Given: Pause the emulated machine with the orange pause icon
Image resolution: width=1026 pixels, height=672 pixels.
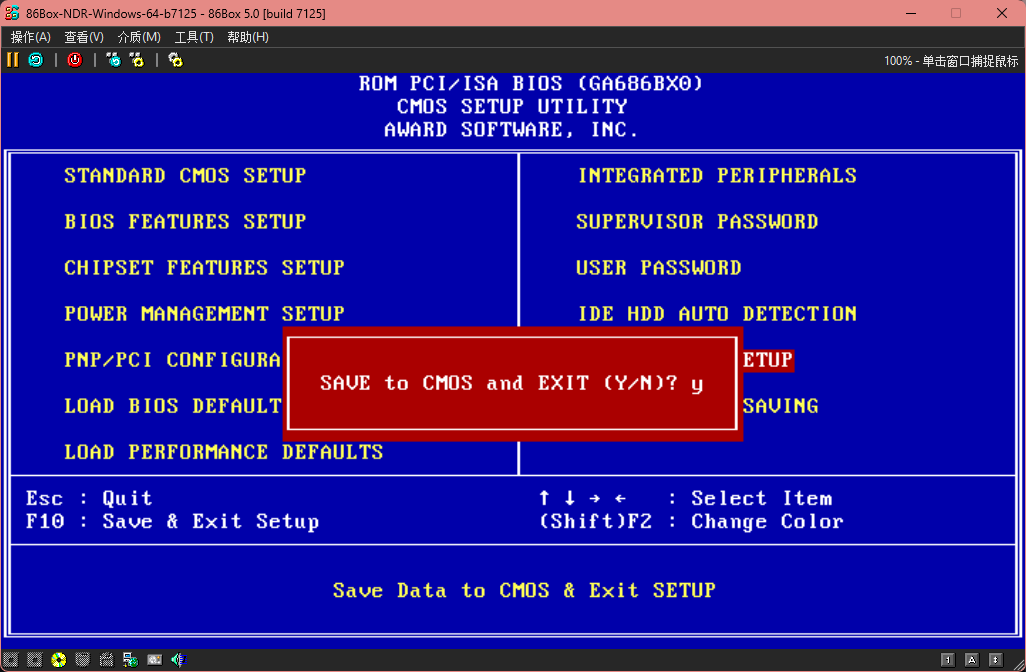Looking at the screenshot, I should (x=12, y=60).
